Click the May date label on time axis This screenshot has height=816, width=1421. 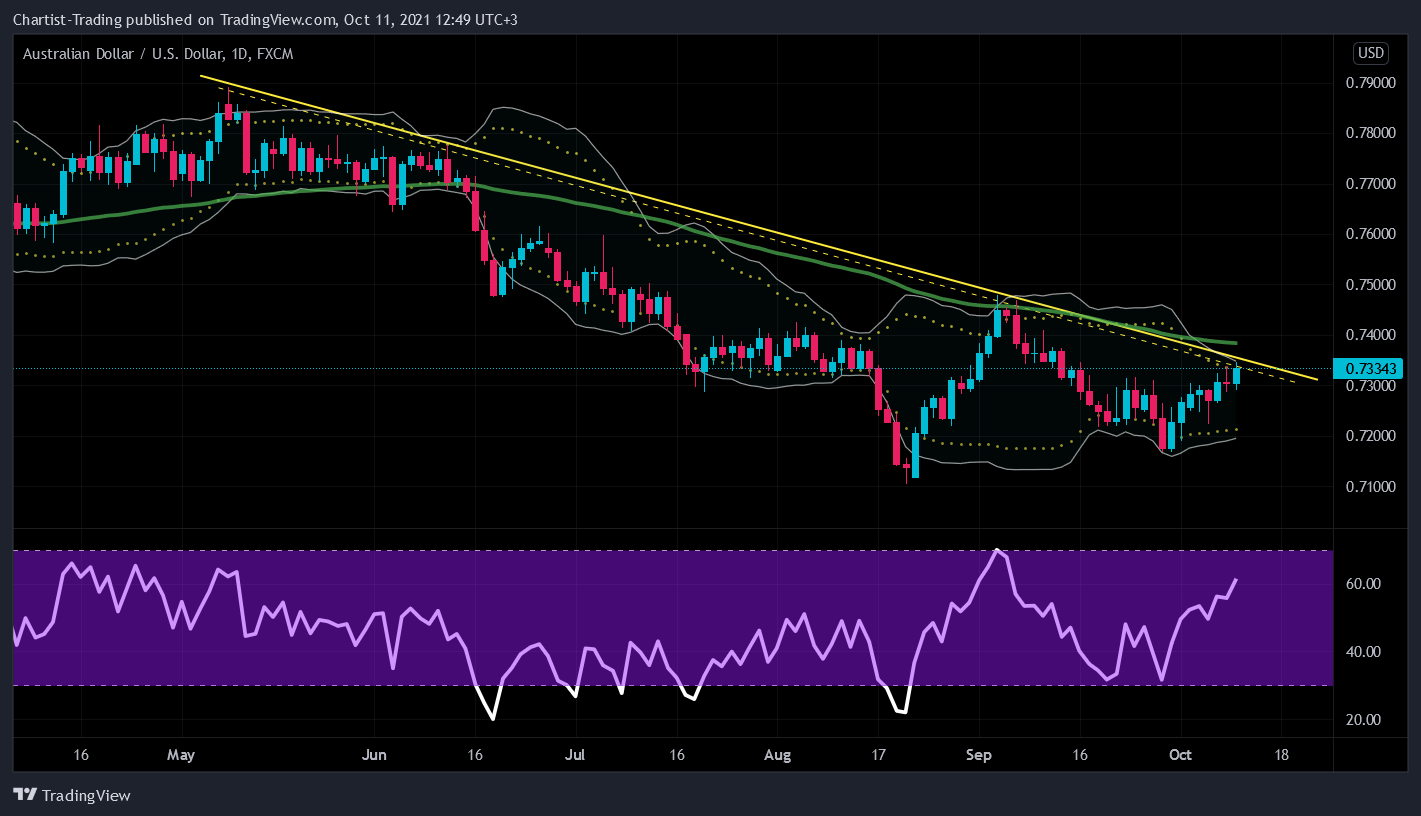point(180,754)
